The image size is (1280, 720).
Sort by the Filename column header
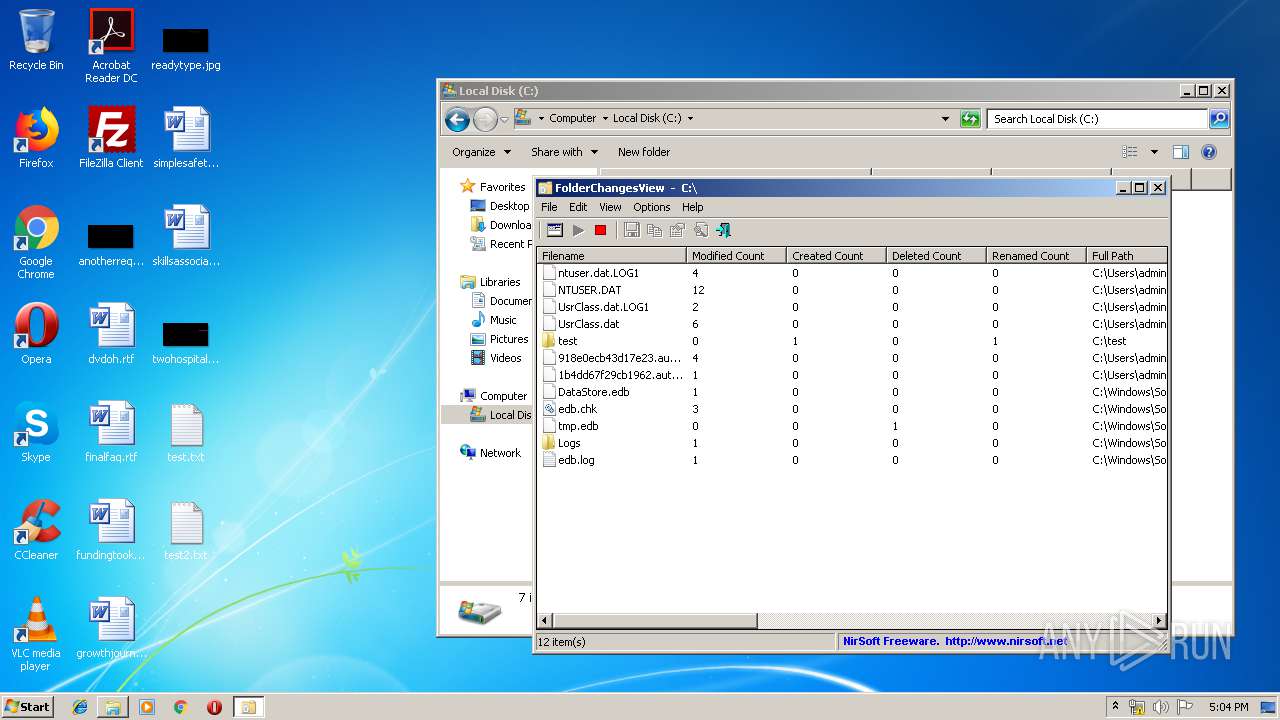612,256
